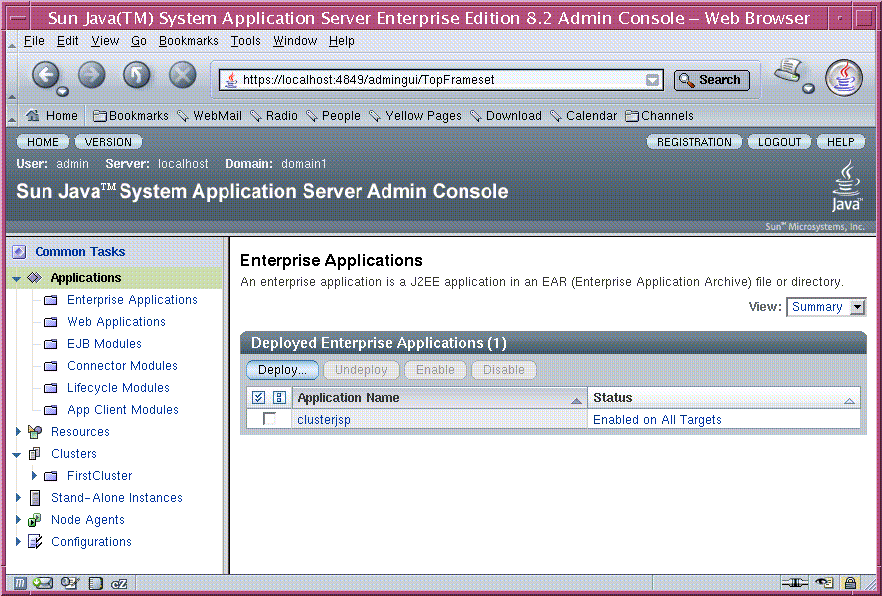The image size is (882, 596).
Task: Stop loading with the Stop icon
Action: click(183, 75)
